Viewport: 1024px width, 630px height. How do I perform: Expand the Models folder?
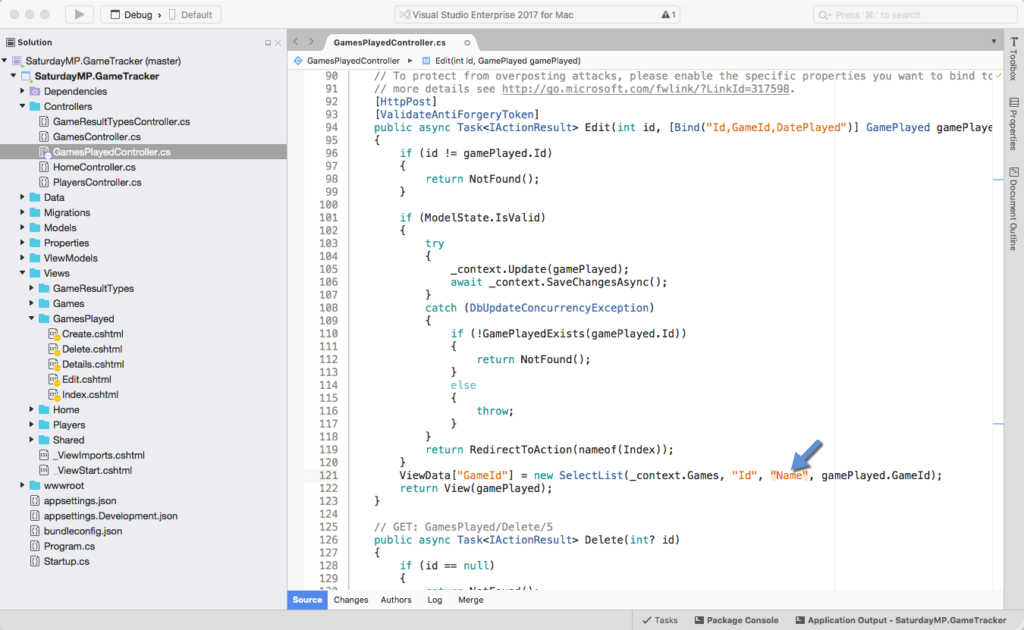22,227
